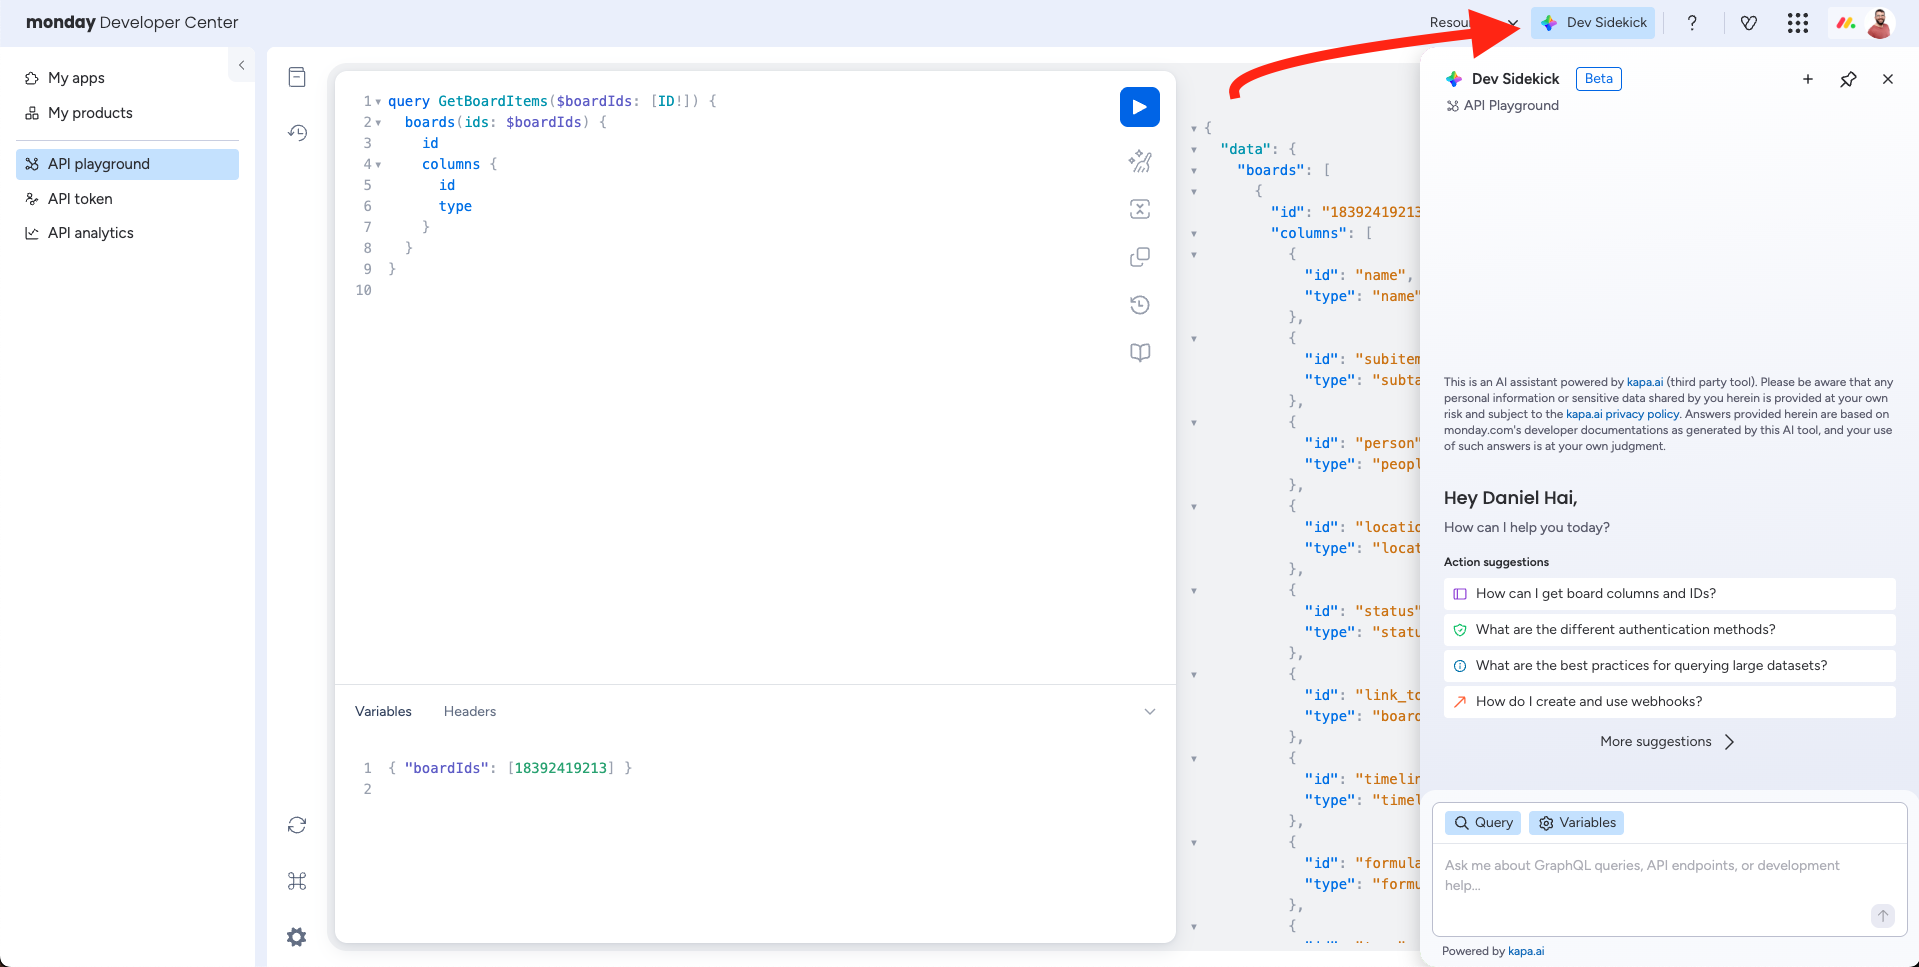Start a new Dev Sidekick chat with plus

[1808, 79]
